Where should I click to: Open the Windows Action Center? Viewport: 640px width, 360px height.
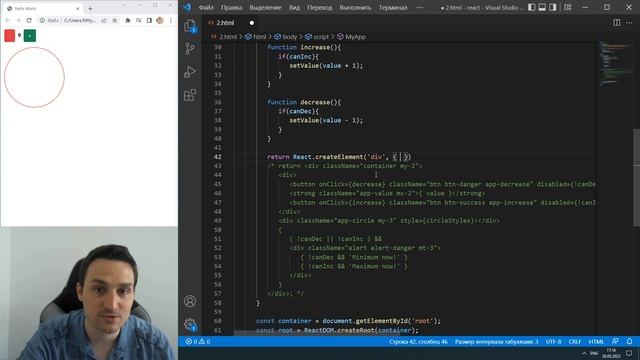pos(629,353)
